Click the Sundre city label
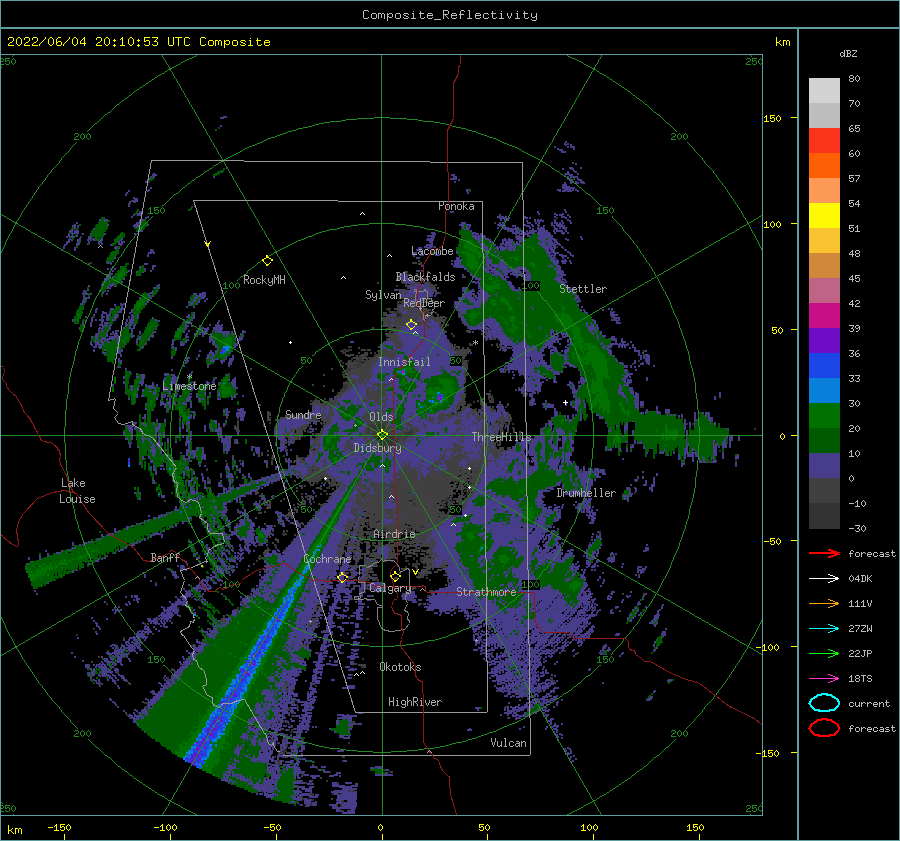Image resolution: width=900 pixels, height=841 pixels. pyautogui.click(x=303, y=414)
